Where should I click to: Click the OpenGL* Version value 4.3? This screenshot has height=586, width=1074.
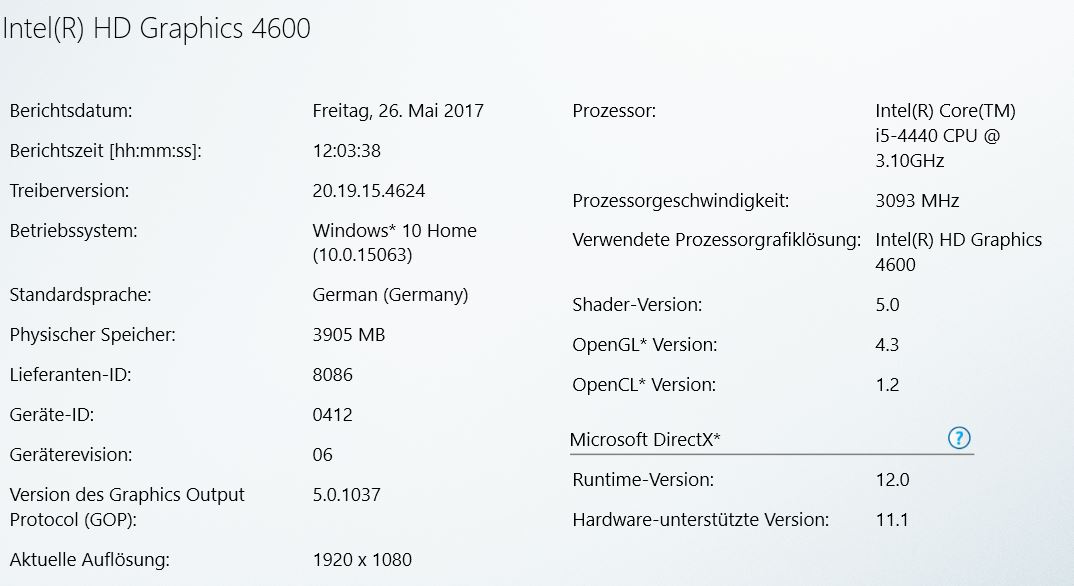point(887,344)
